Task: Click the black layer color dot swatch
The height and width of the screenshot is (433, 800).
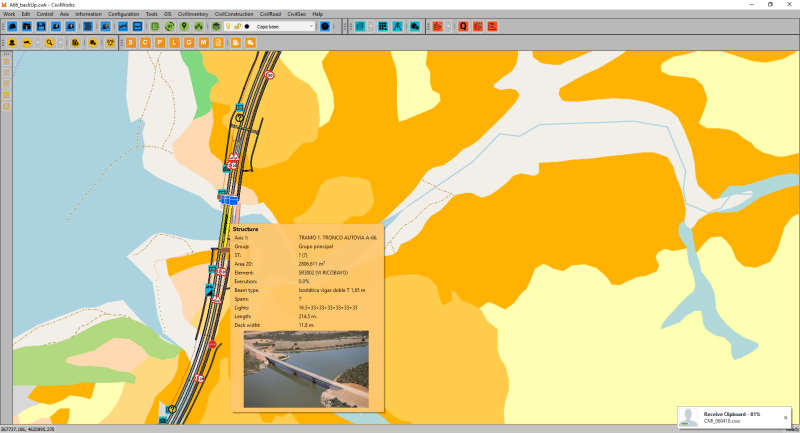Action: [247, 26]
